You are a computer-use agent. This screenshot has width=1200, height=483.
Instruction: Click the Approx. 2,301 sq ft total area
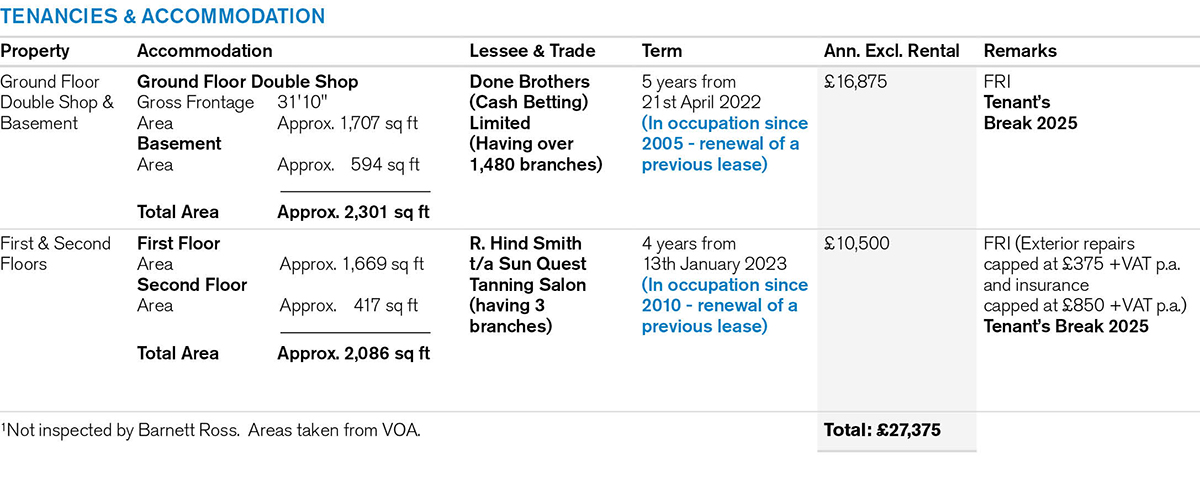[353, 212]
